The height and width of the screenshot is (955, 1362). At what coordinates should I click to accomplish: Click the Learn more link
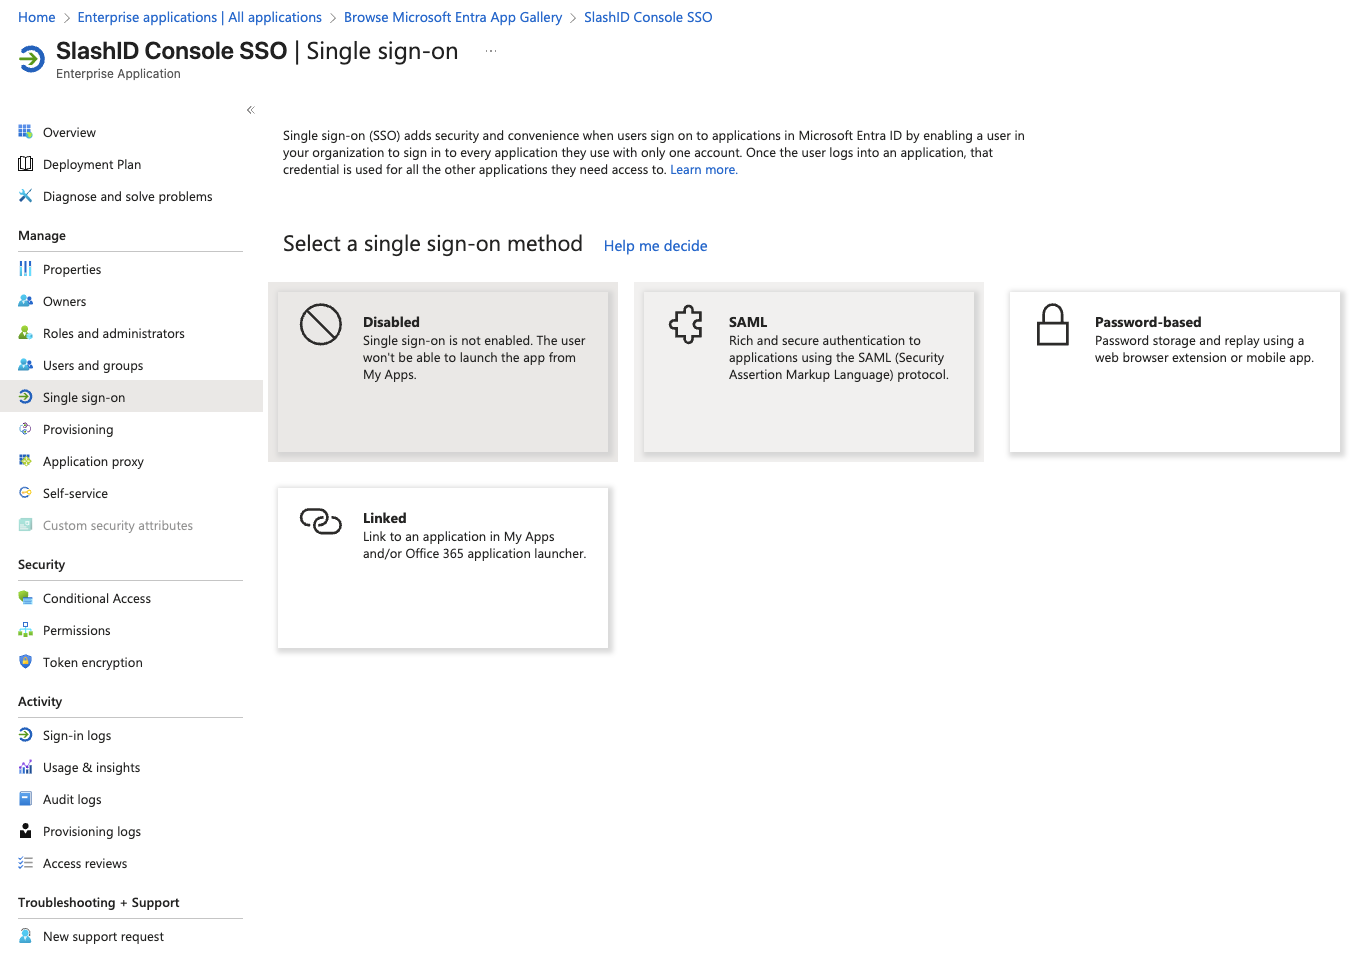(x=703, y=169)
